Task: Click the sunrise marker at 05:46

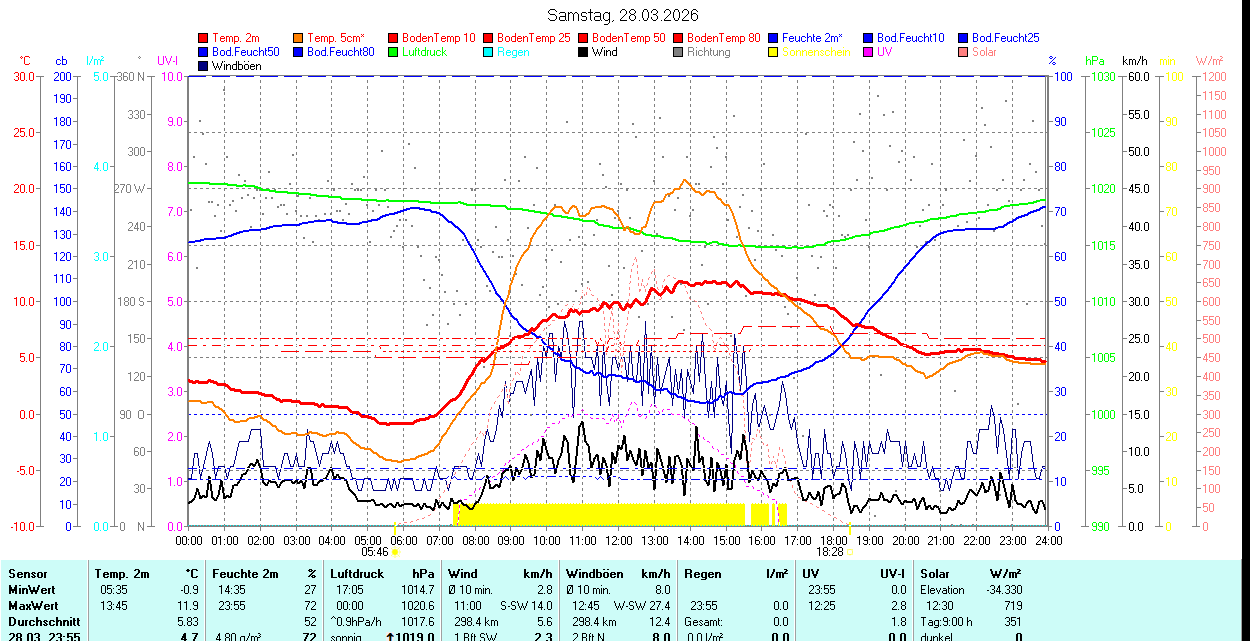Action: (395, 551)
